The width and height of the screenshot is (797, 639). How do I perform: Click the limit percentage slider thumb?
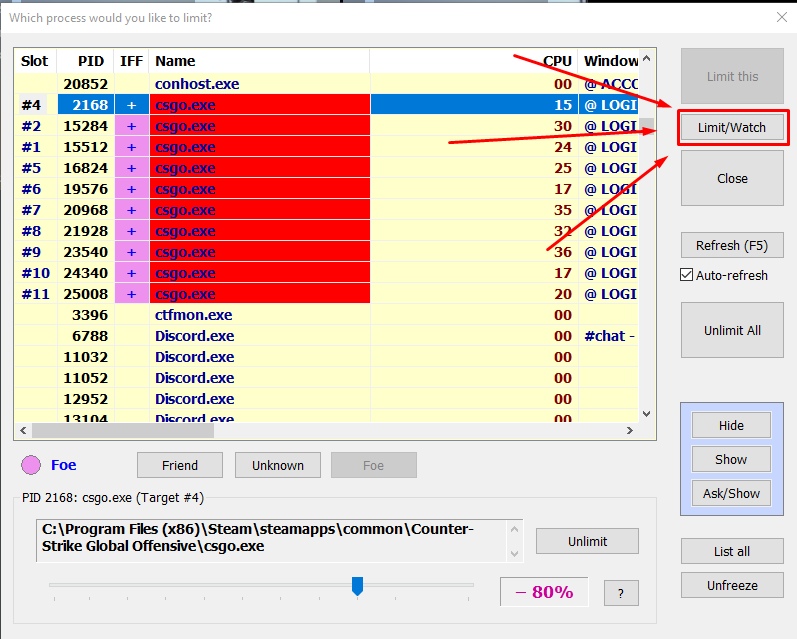pos(357,586)
